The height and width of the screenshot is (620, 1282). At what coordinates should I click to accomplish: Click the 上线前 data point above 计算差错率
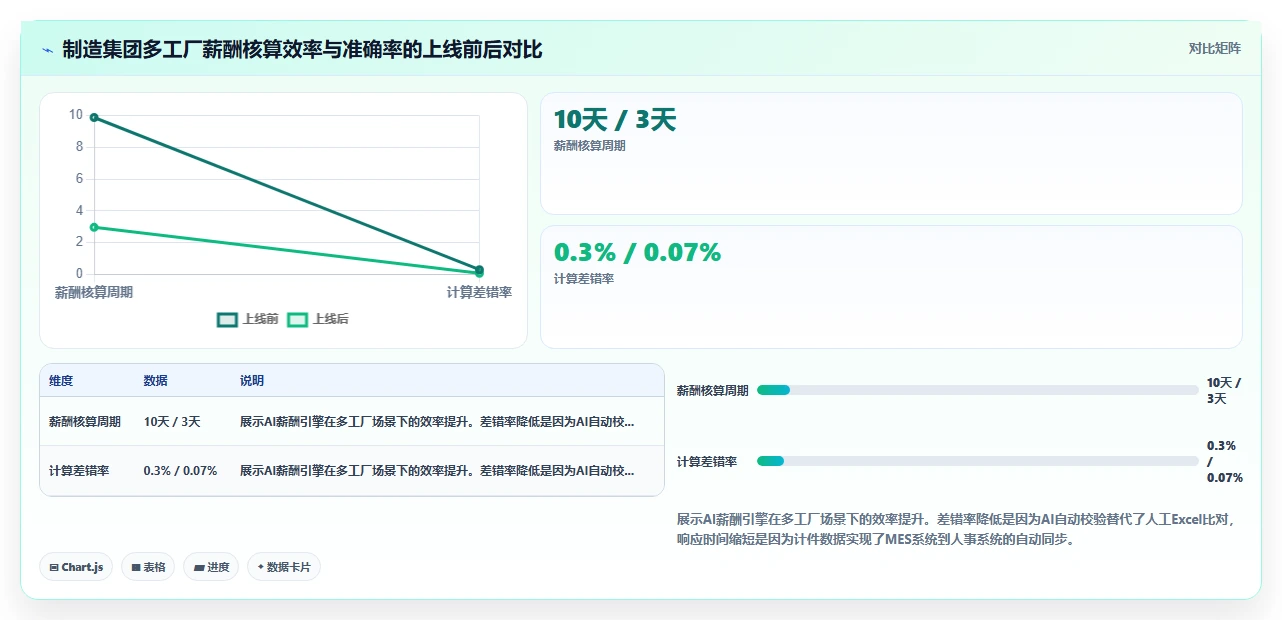(479, 269)
